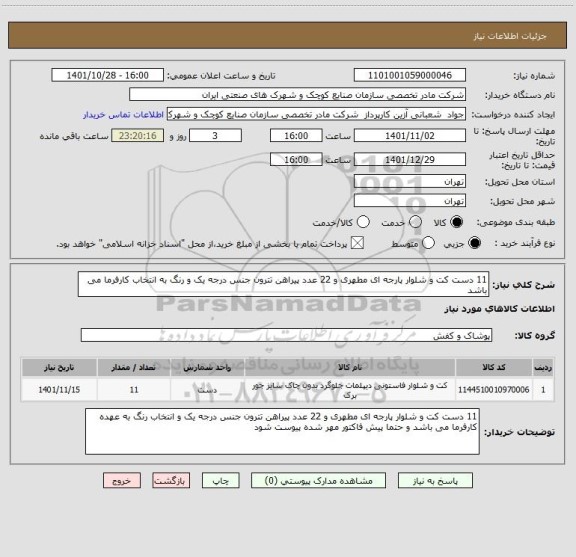Screen dimensions: 576x557
Task: Click the جزئیات اطلاعات نیاز page title
Action: (x=510, y=36)
